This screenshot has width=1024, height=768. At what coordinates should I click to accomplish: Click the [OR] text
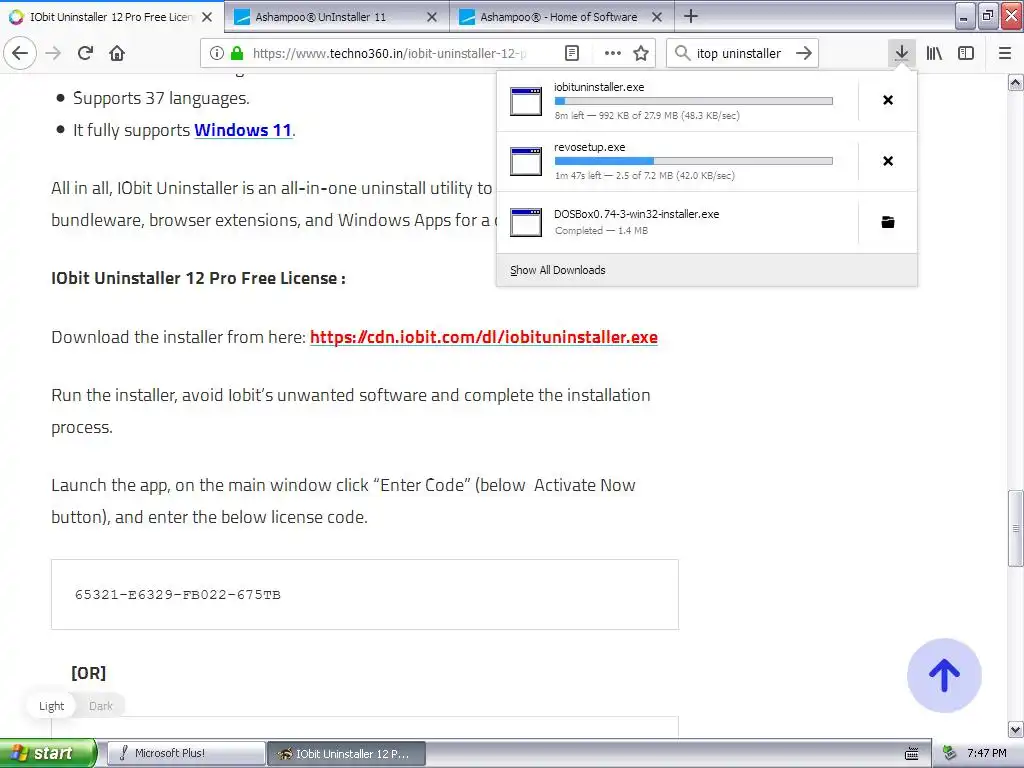(x=88, y=673)
